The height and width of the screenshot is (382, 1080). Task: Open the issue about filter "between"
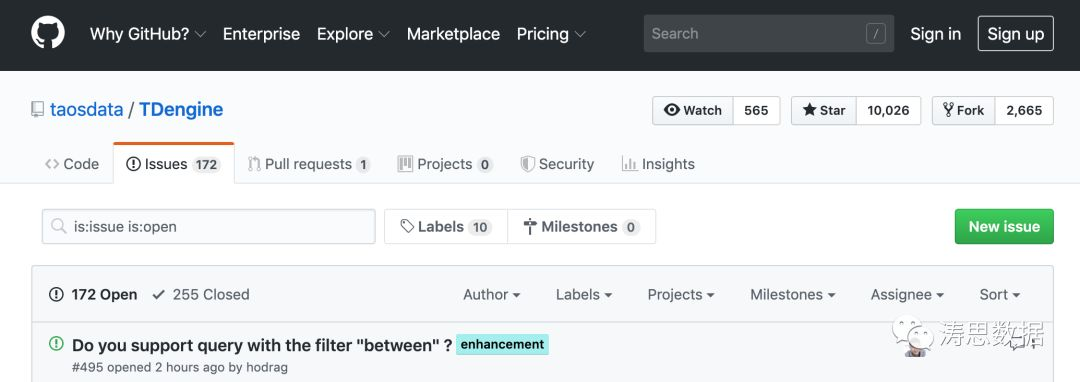(x=262, y=345)
